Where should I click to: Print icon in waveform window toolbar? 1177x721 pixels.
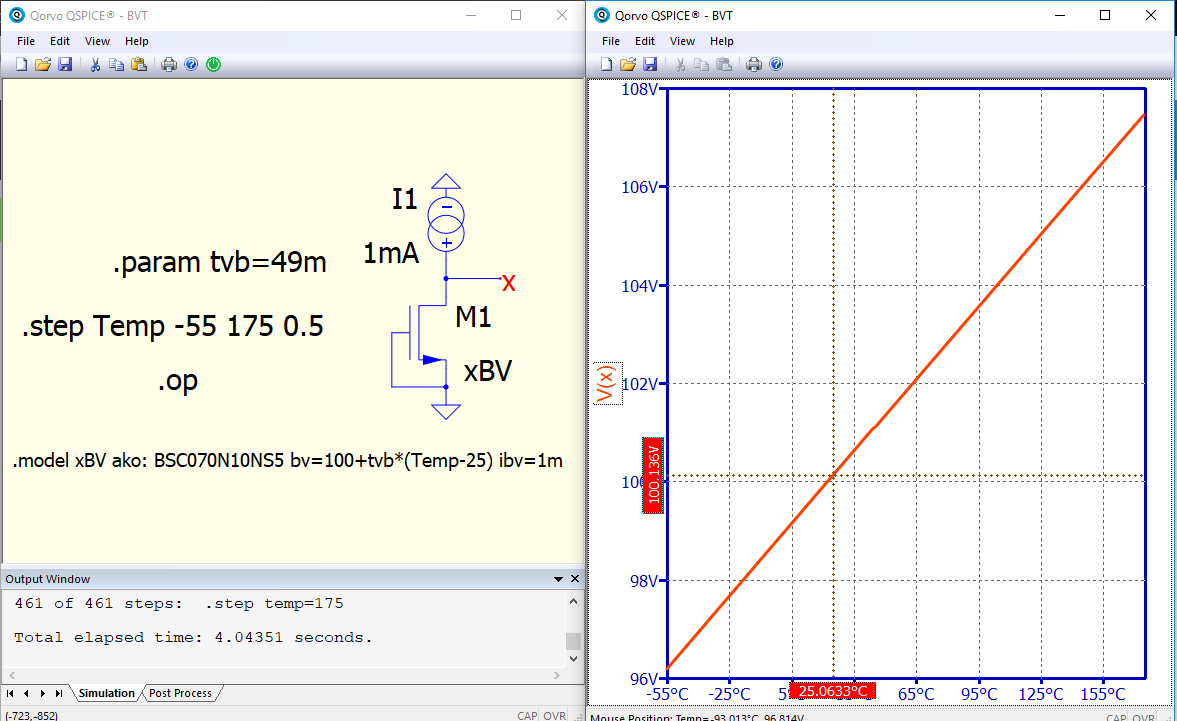[x=754, y=65]
